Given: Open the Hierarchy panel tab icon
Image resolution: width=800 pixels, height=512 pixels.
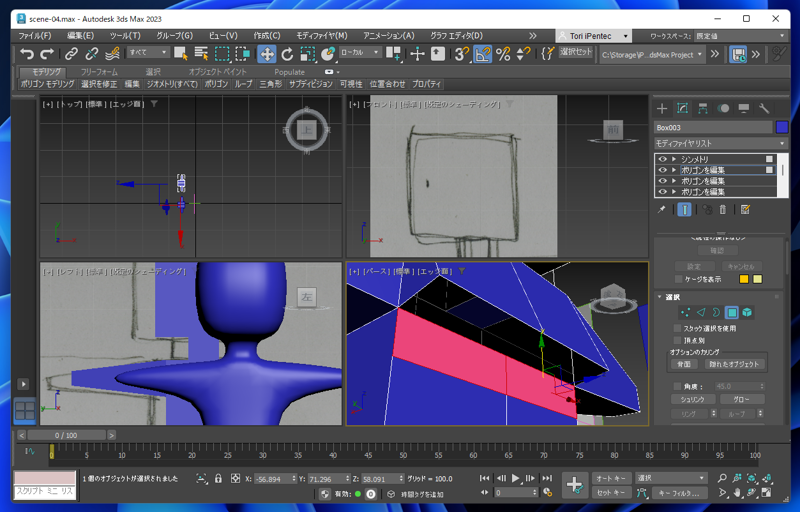Looking at the screenshot, I should pos(703,108).
